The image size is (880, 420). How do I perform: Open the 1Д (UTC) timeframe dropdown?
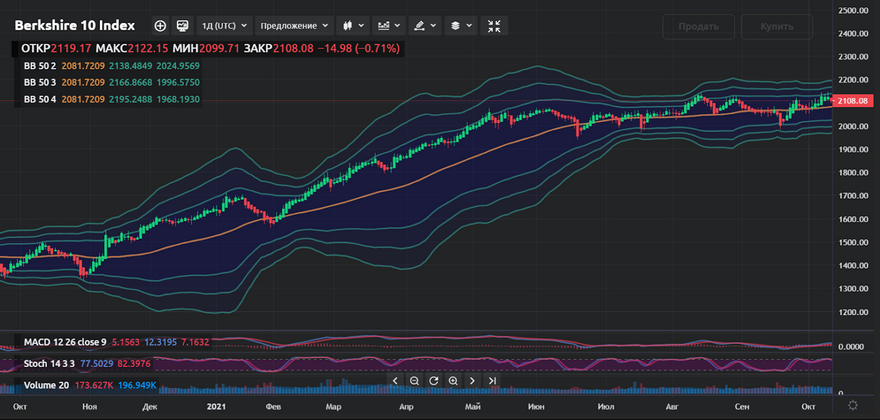tap(222, 25)
